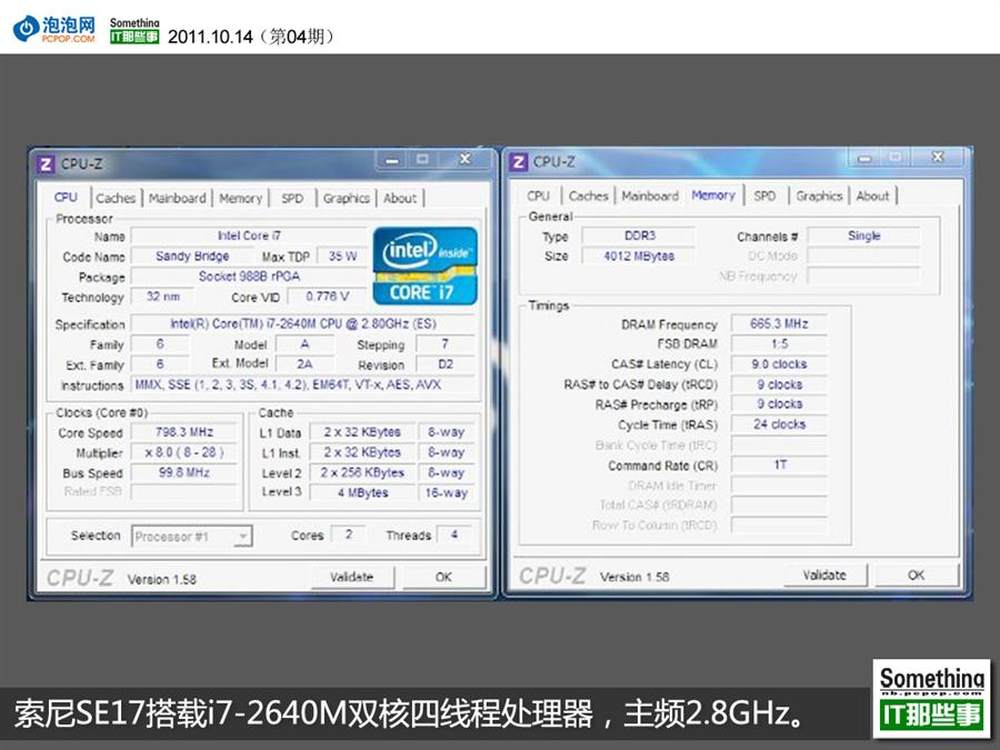Click the Threads count value 4
This screenshot has width=1000, height=750.
click(x=454, y=534)
